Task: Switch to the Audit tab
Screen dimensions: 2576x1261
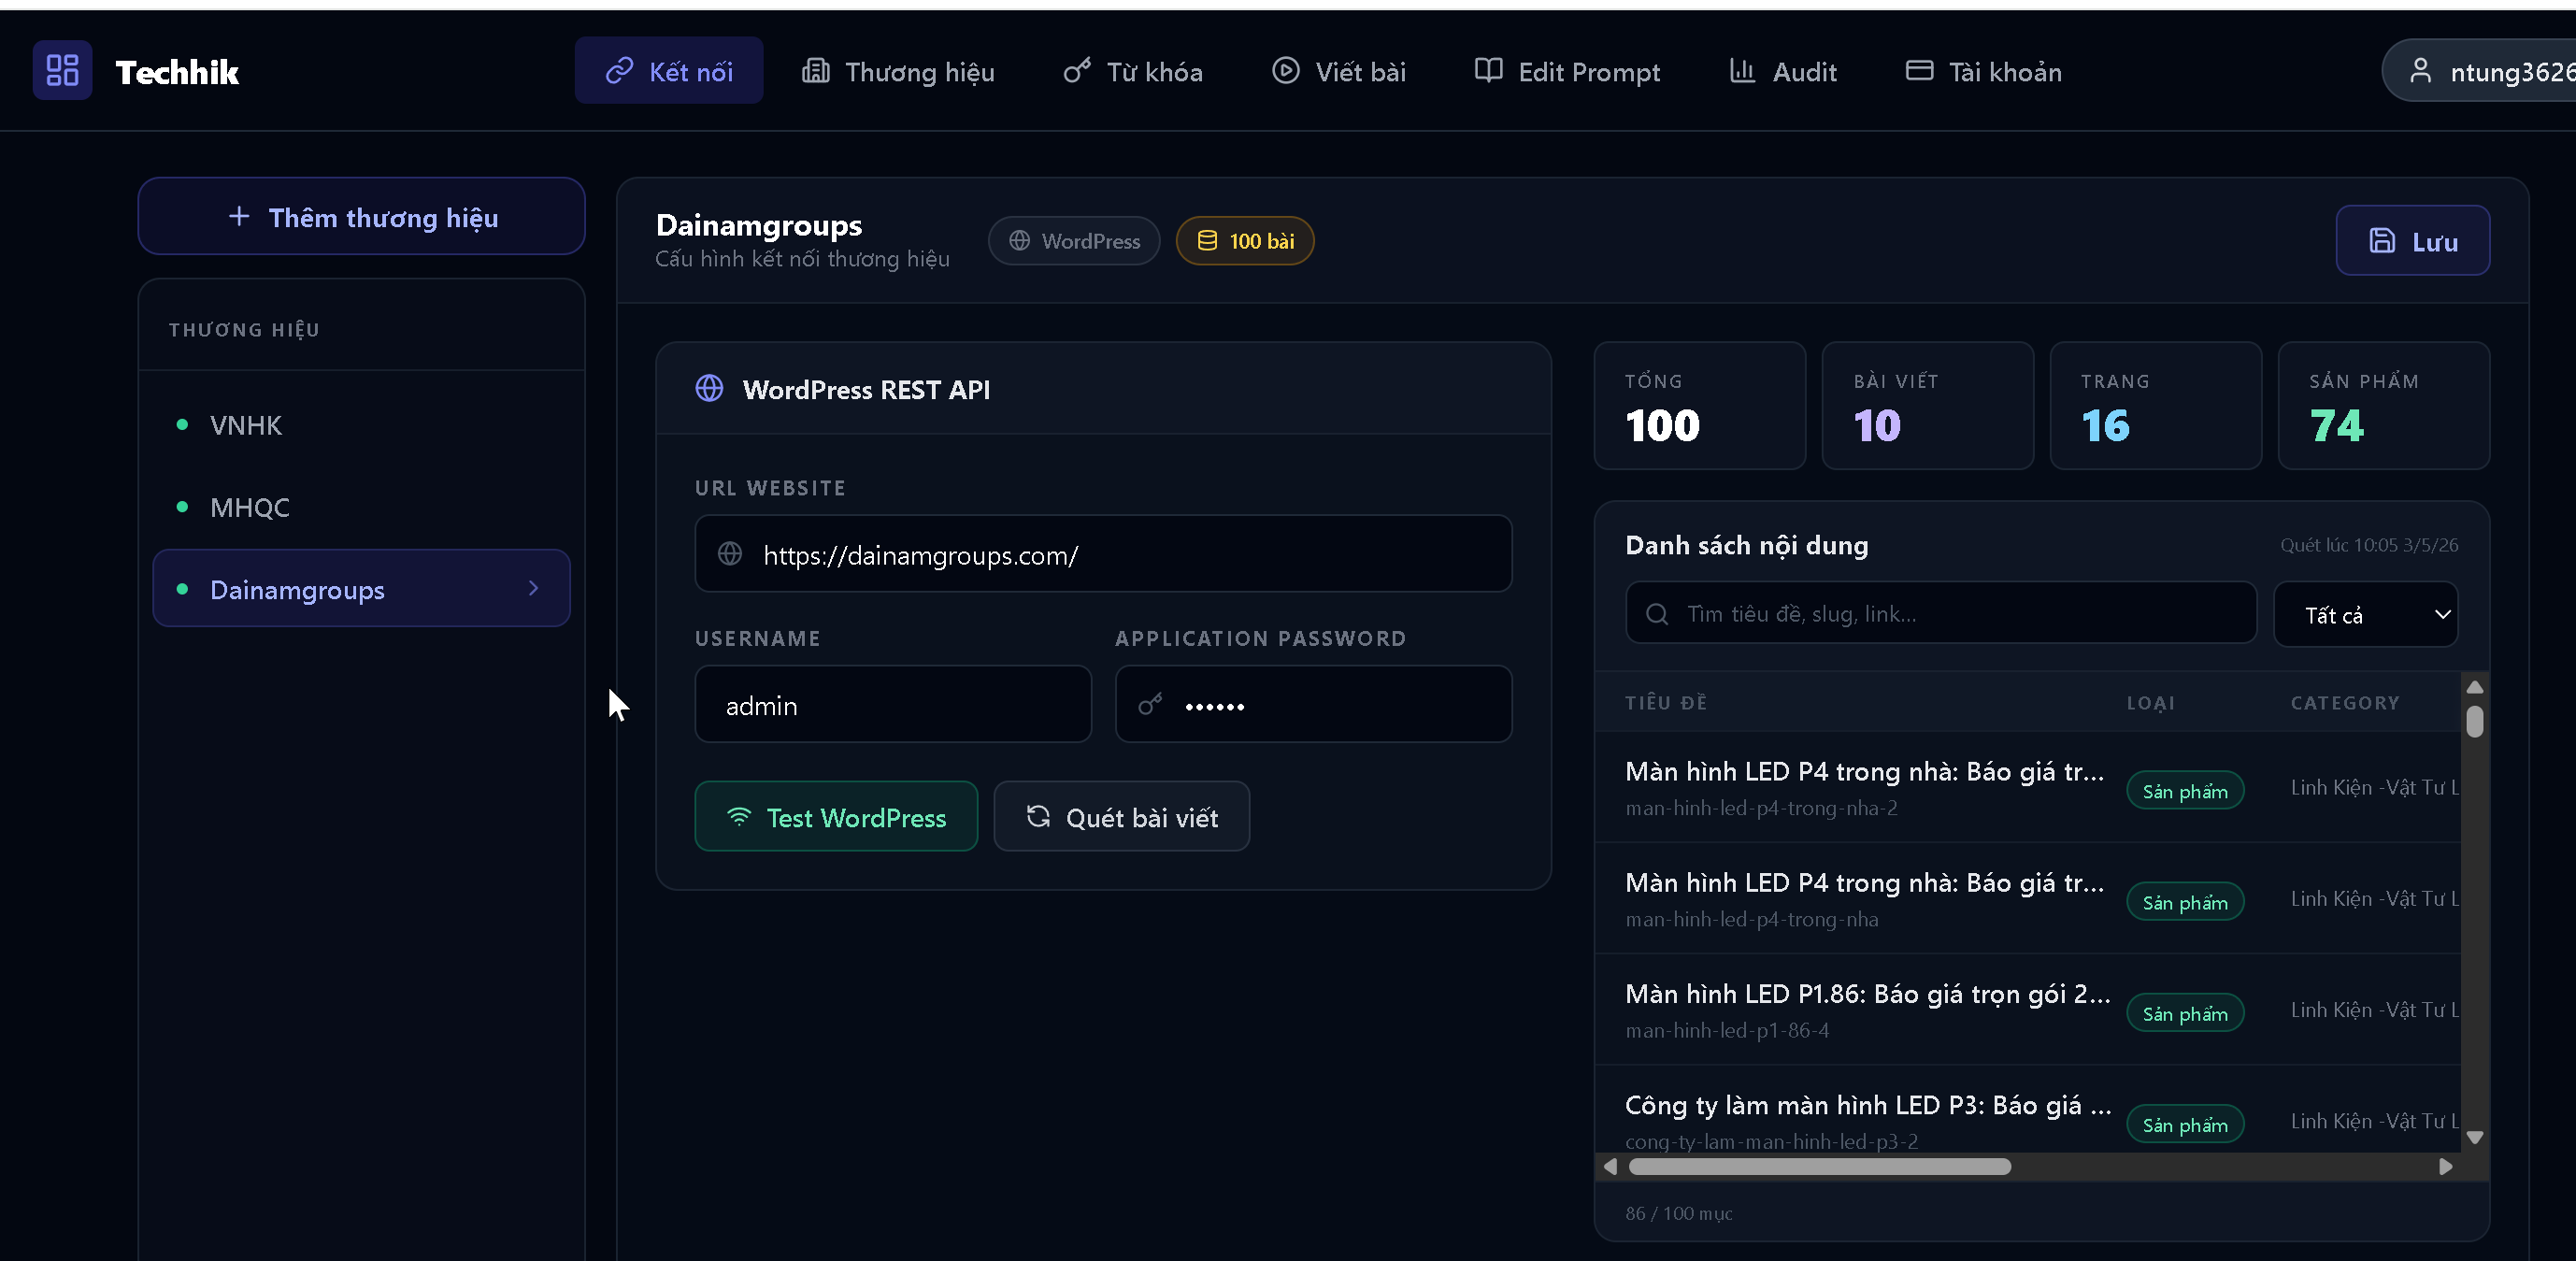Action: coord(1783,71)
